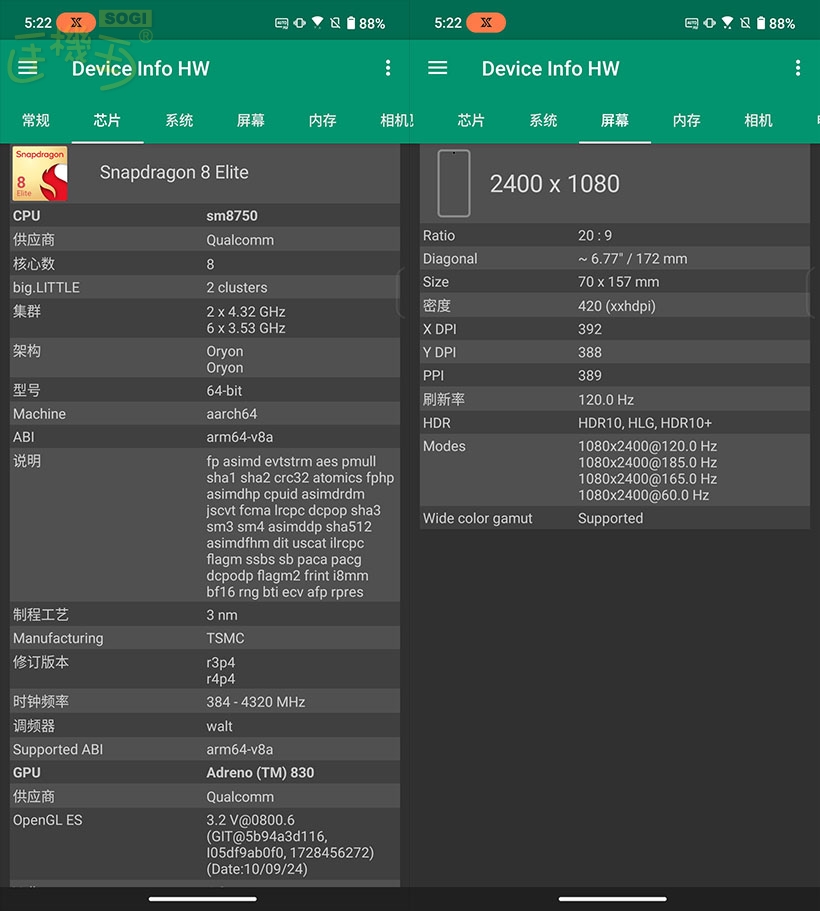Viewport: 820px width, 911px height.
Task: Tap the 时钟频率 value 384 - 4320 MHz
Action: pyautogui.click(x=256, y=702)
